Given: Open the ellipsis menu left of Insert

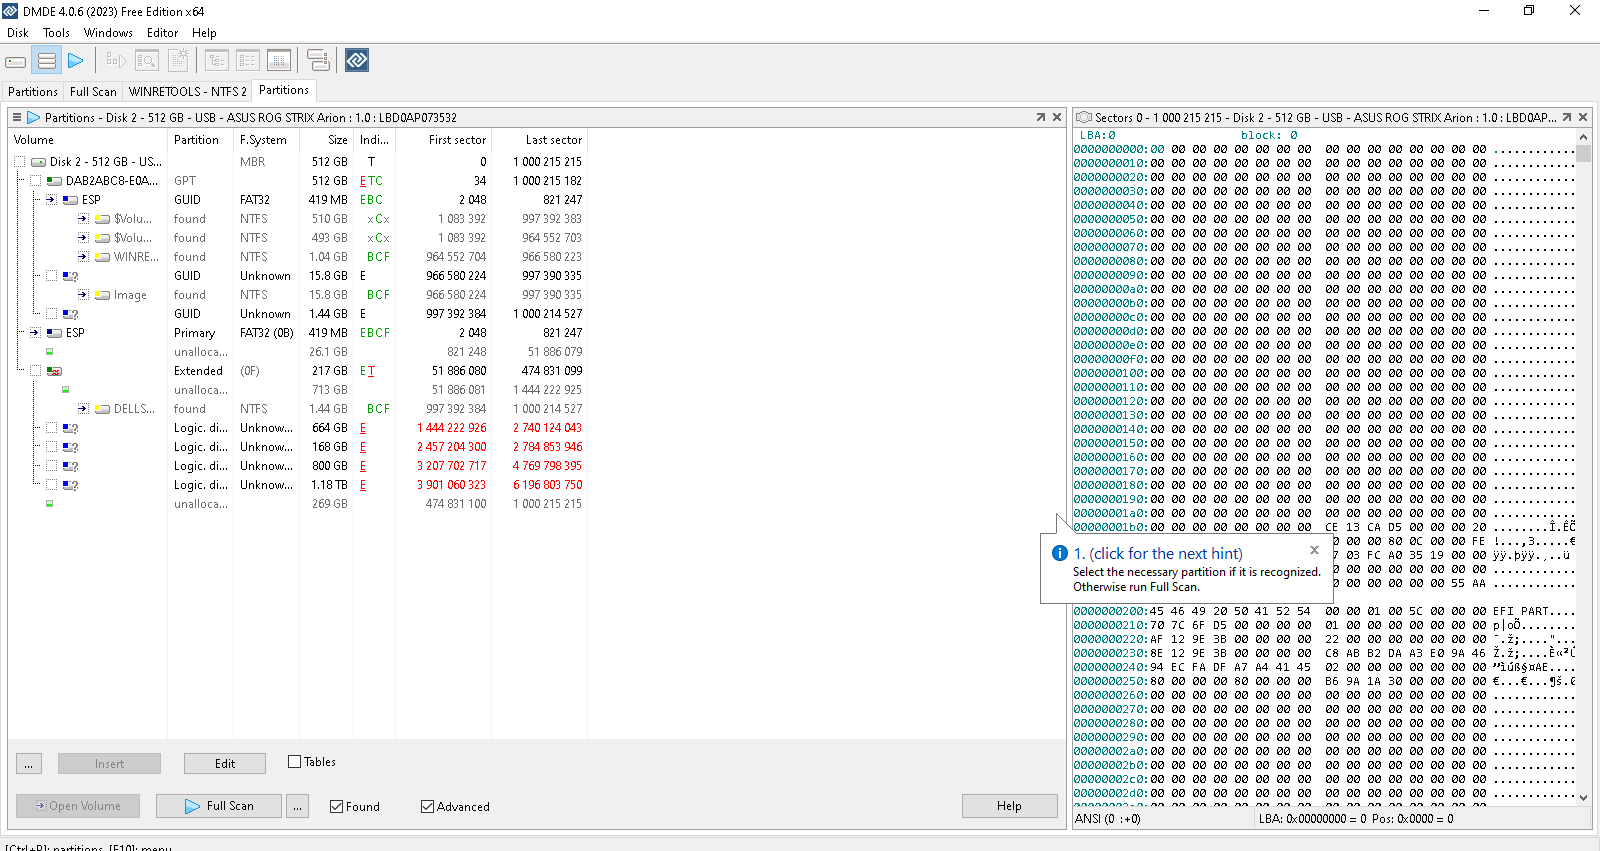Looking at the screenshot, I should [29, 764].
